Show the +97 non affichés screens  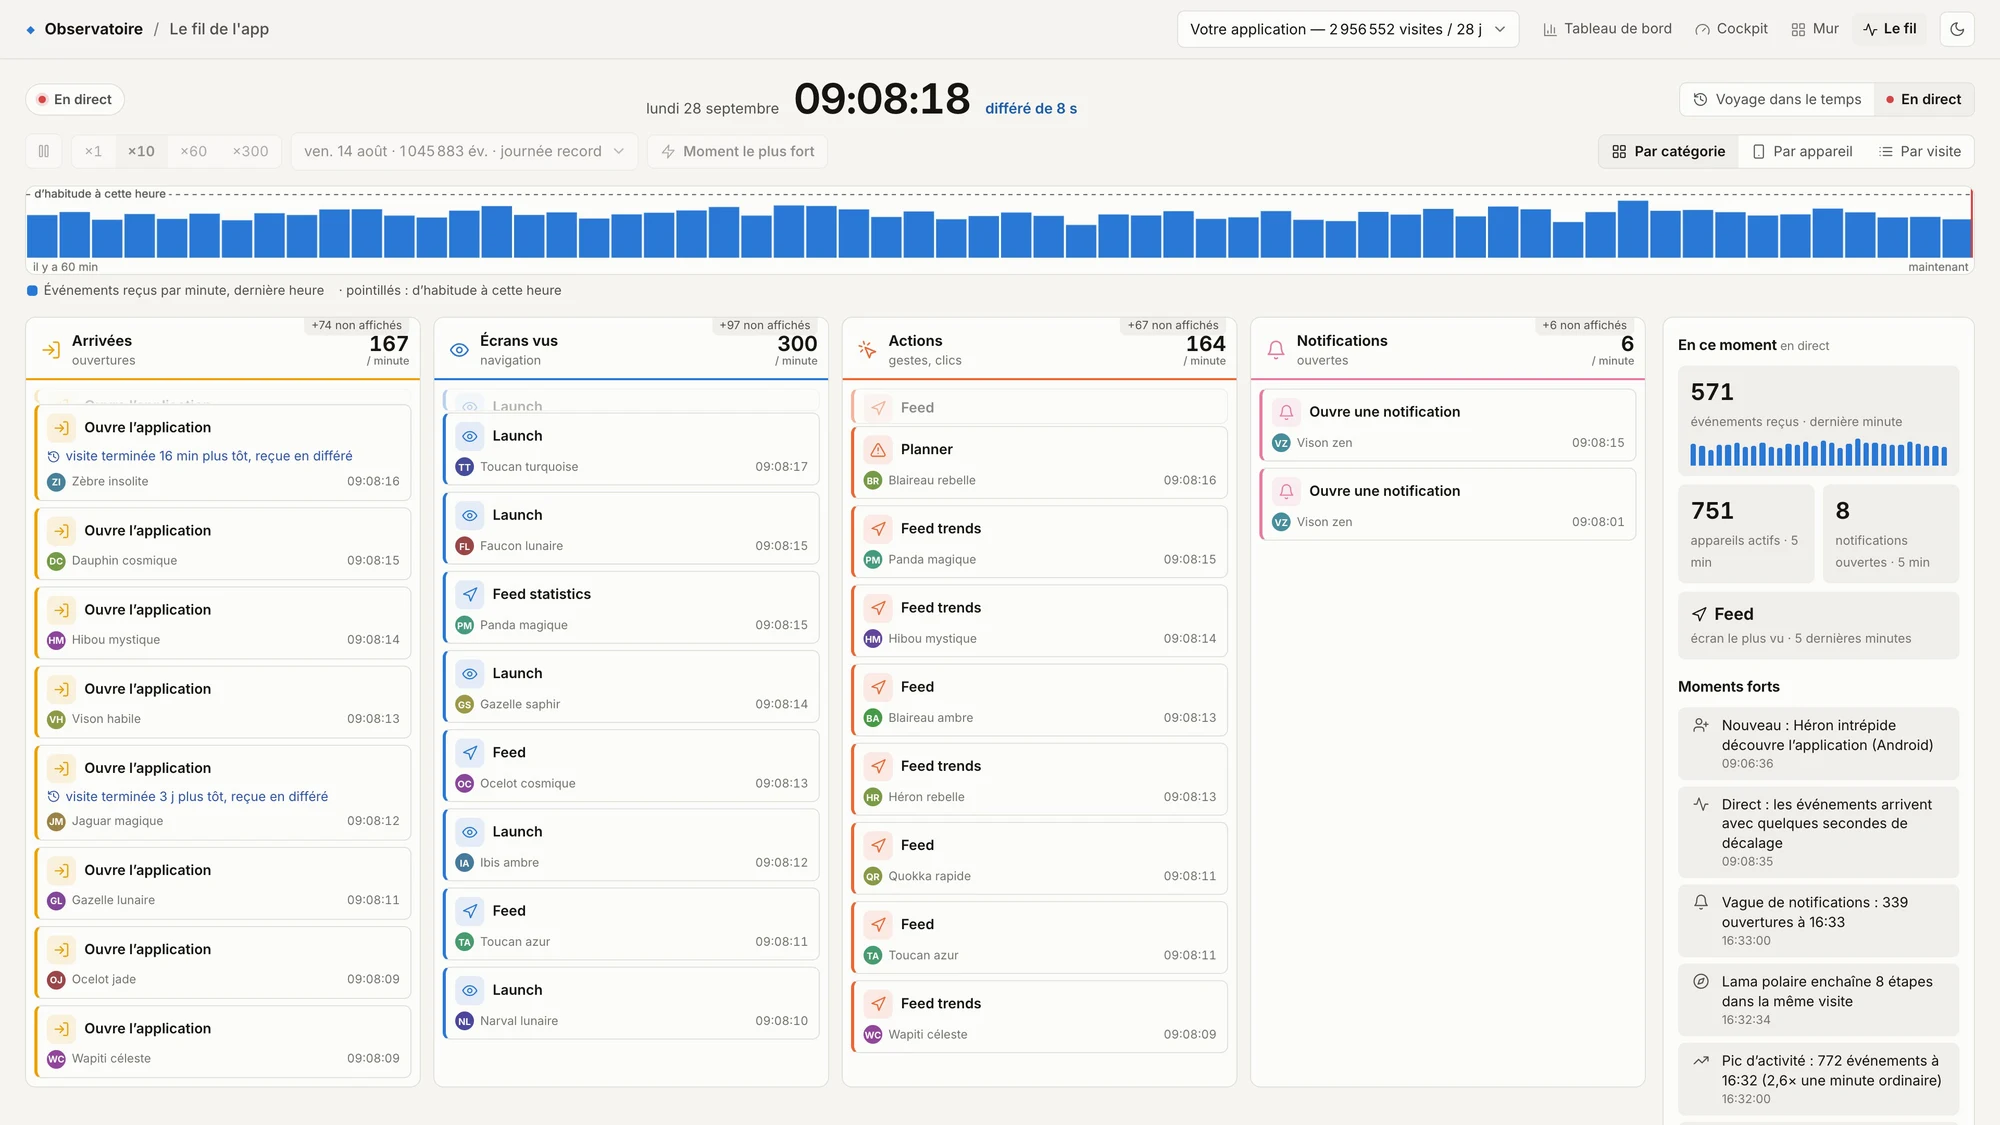pyautogui.click(x=765, y=325)
